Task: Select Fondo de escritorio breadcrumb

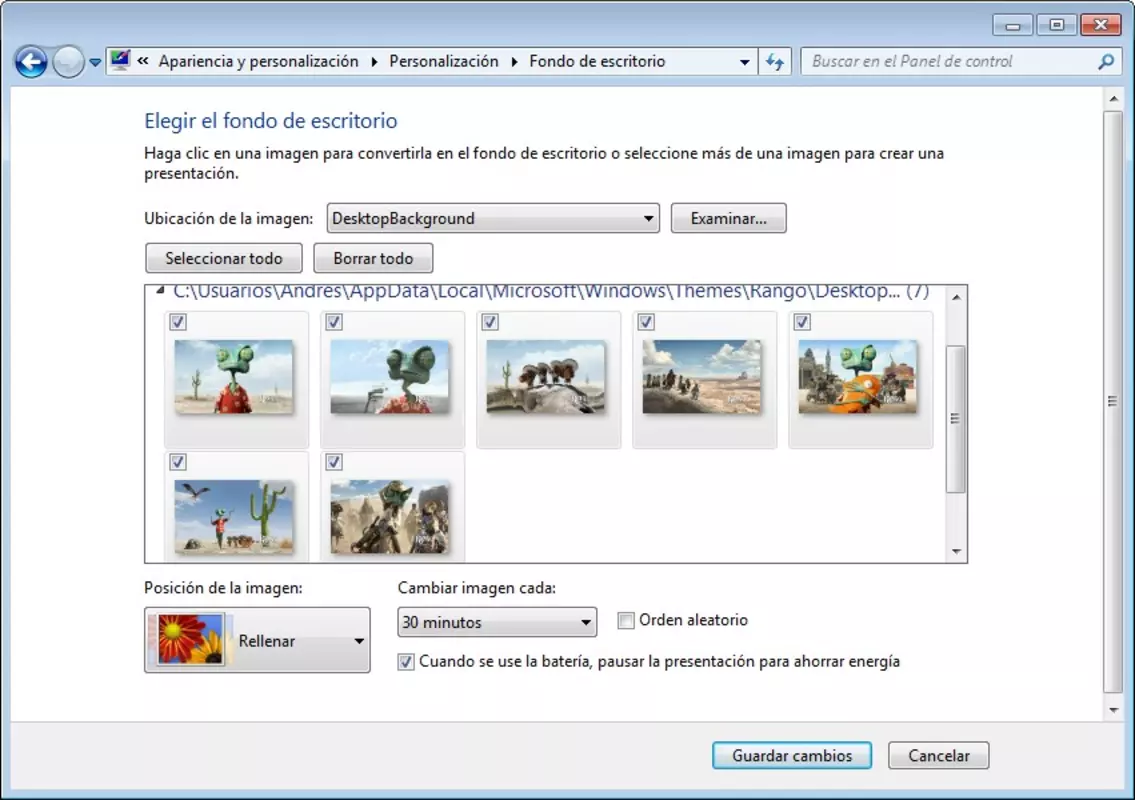Action: (597, 62)
